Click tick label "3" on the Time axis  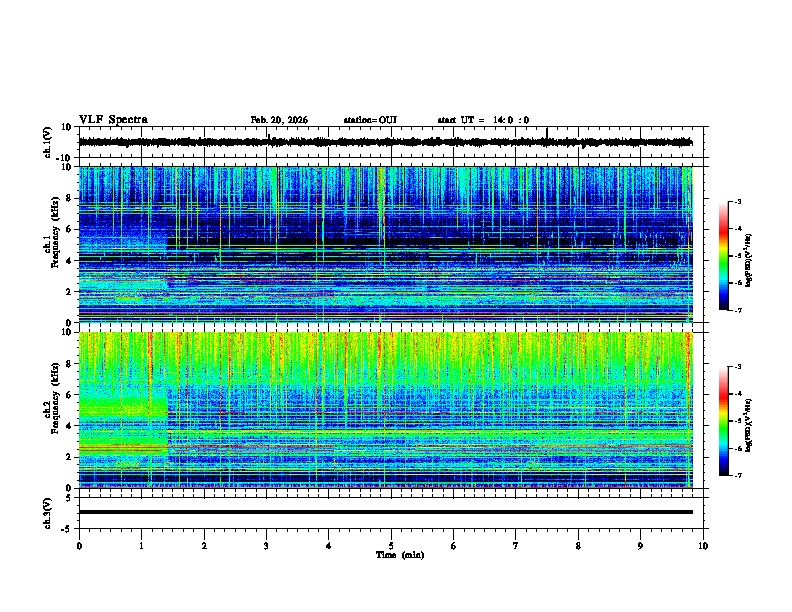tap(266, 546)
